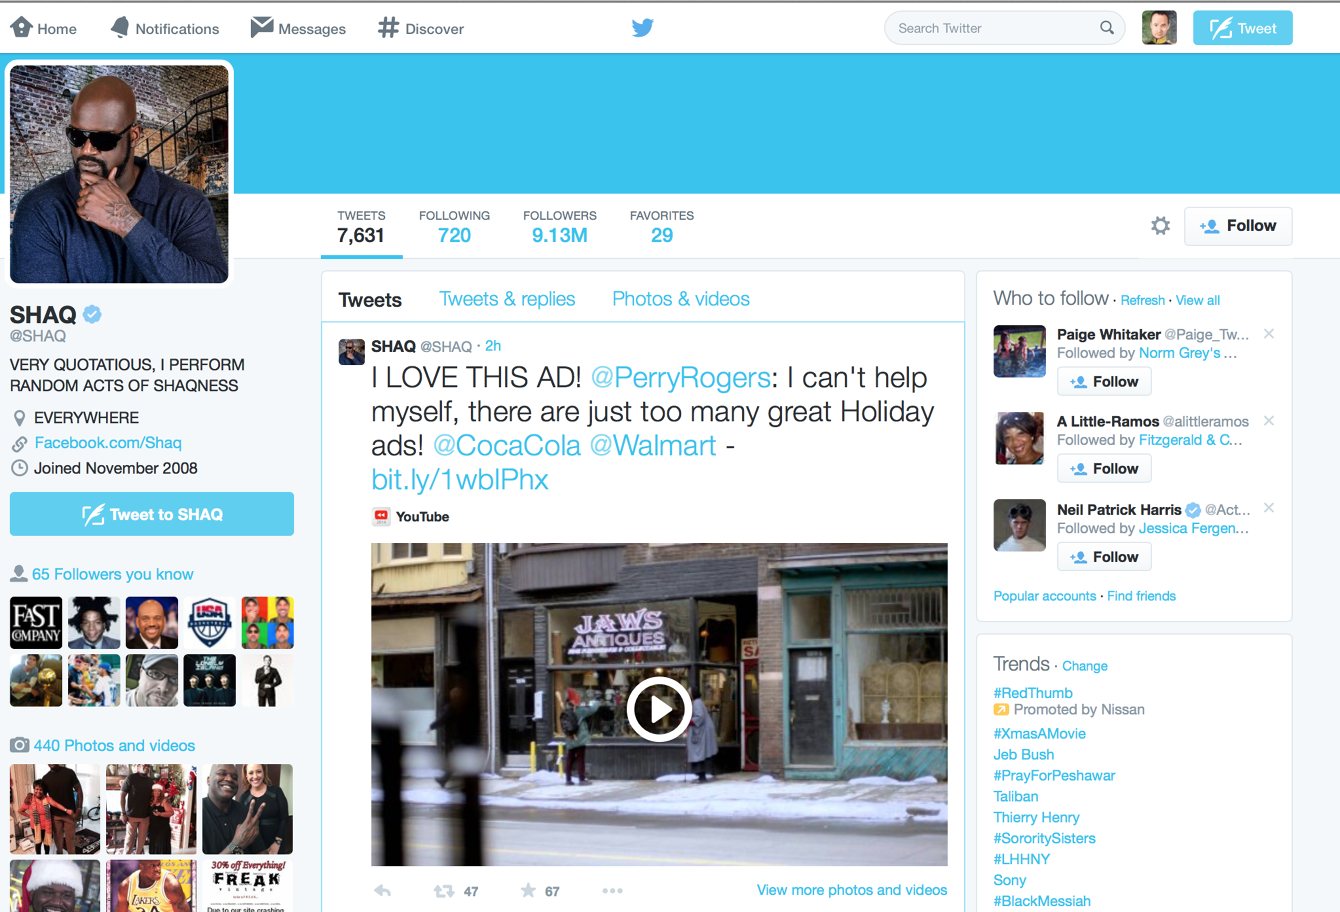The width and height of the screenshot is (1340, 912).
Task: Open the bit.ly/1wblPhx link
Action: (x=460, y=480)
